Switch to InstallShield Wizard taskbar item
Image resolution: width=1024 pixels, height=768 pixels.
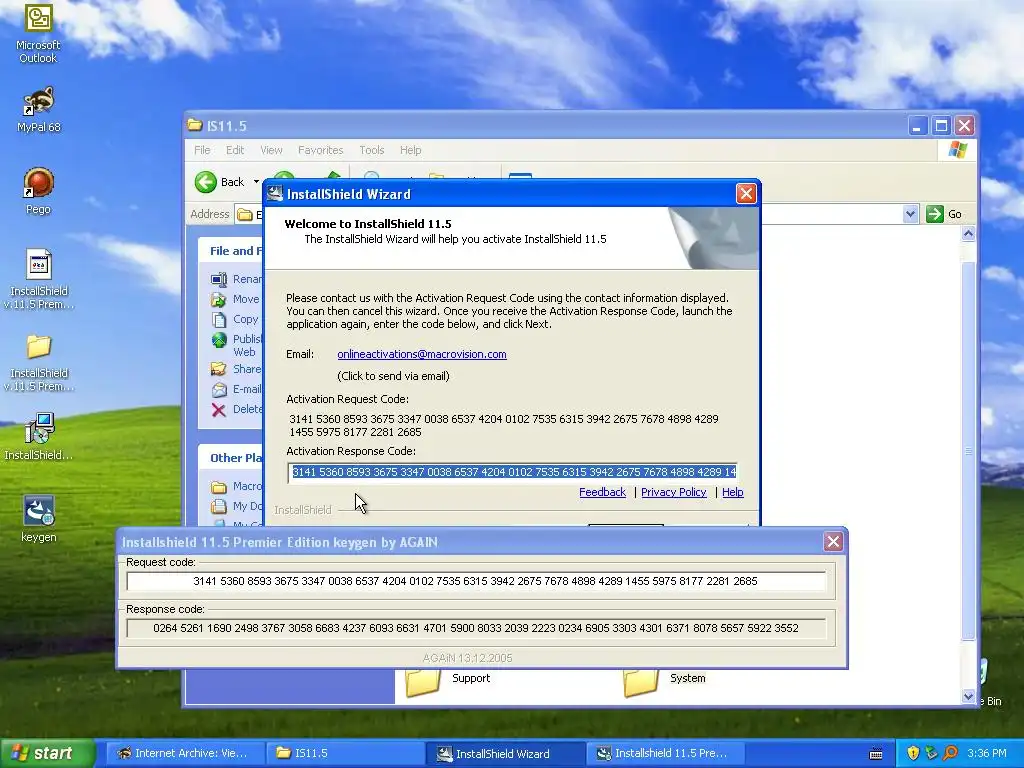click(504, 753)
